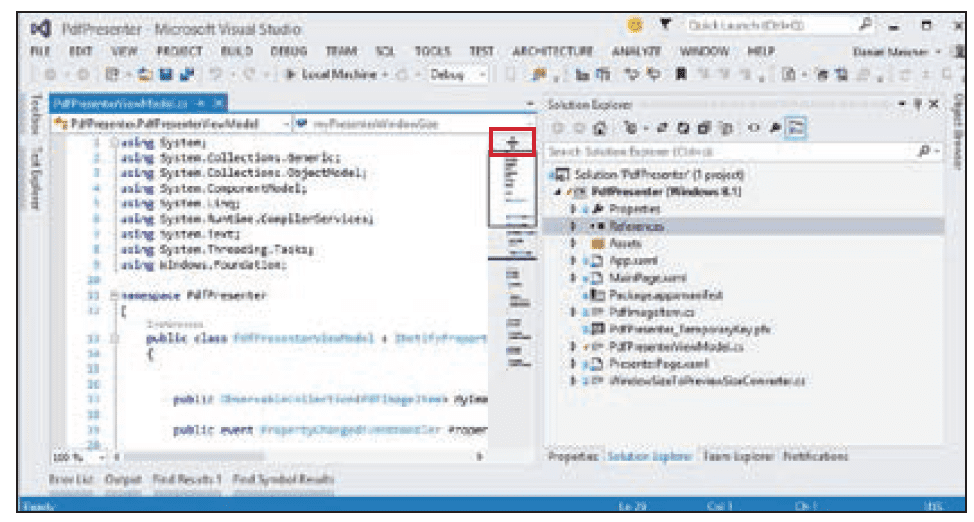Viewport: 974px width, 522px height.
Task: Click the New Project toolbar icon
Action: [x=112, y=75]
